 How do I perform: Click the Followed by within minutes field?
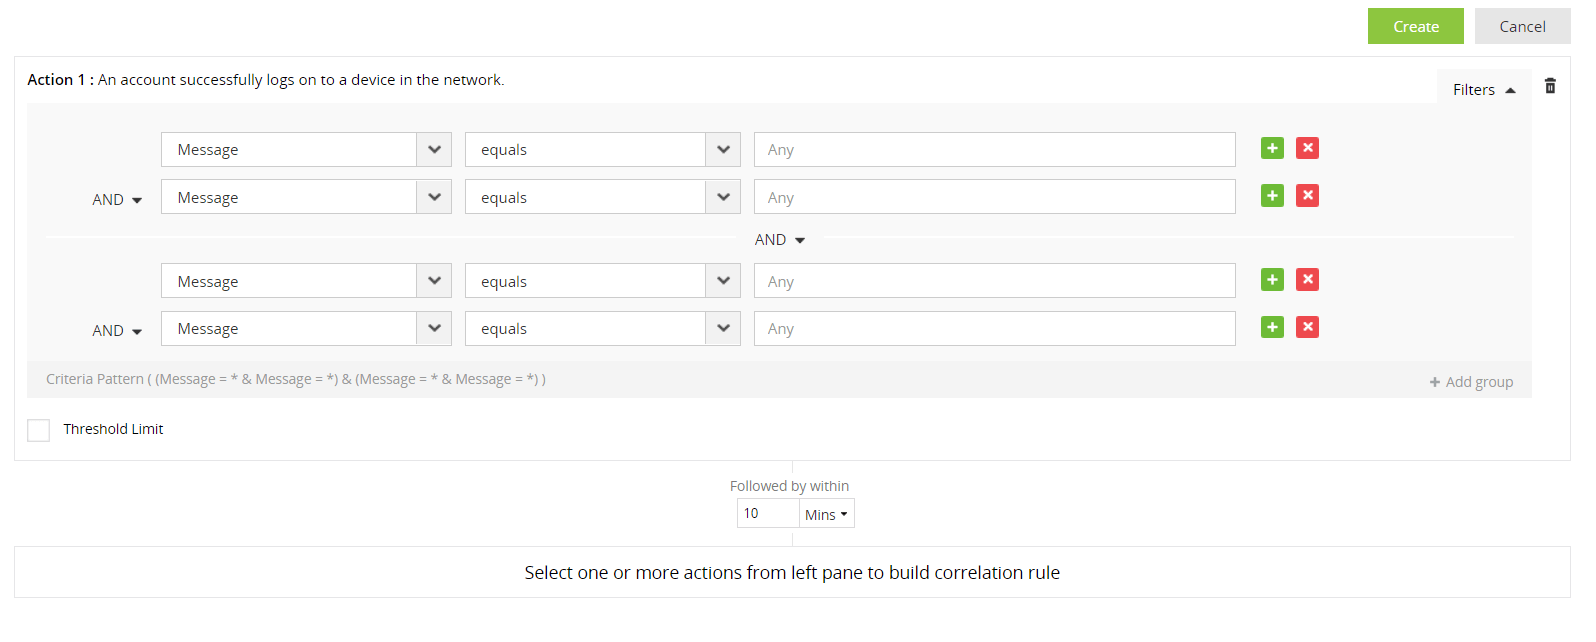click(767, 514)
